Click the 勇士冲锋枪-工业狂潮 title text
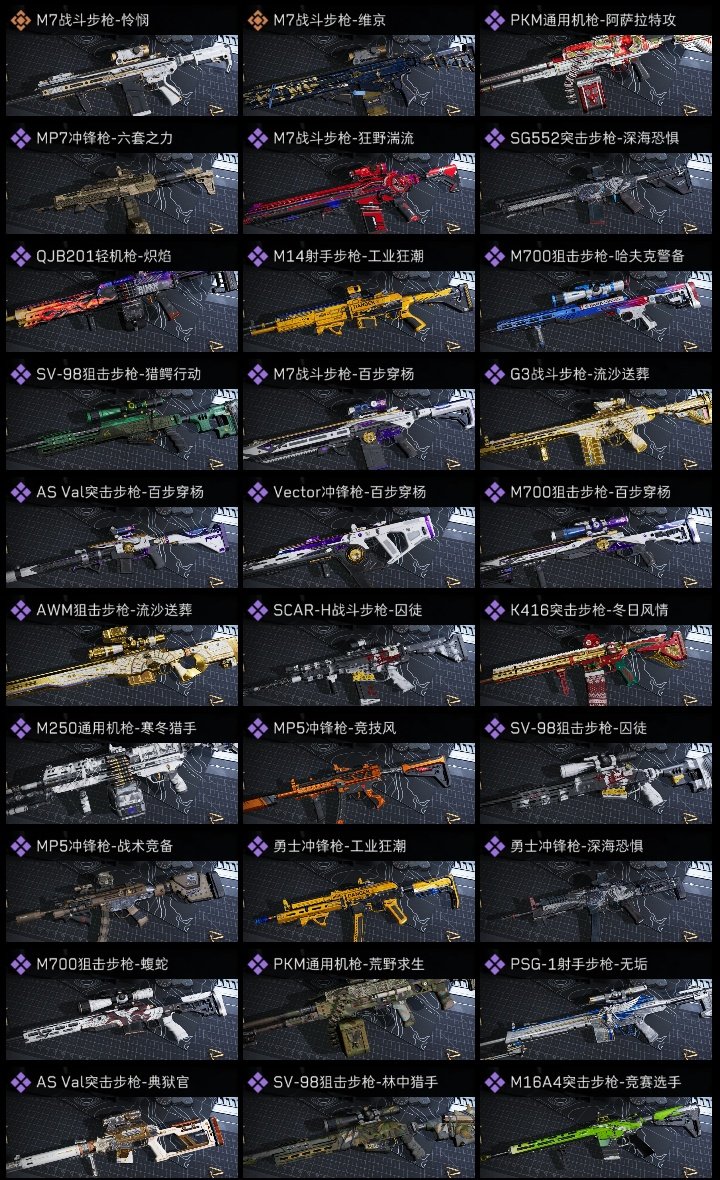Viewport: 720px width, 1180px height. (339, 847)
